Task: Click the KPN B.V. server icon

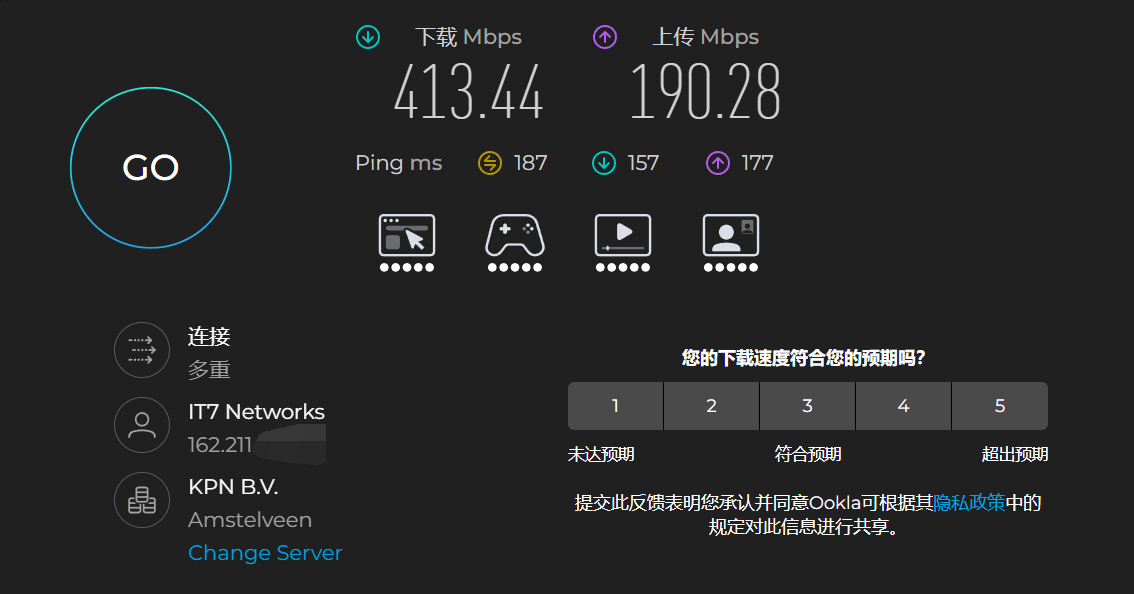Action: (x=142, y=500)
